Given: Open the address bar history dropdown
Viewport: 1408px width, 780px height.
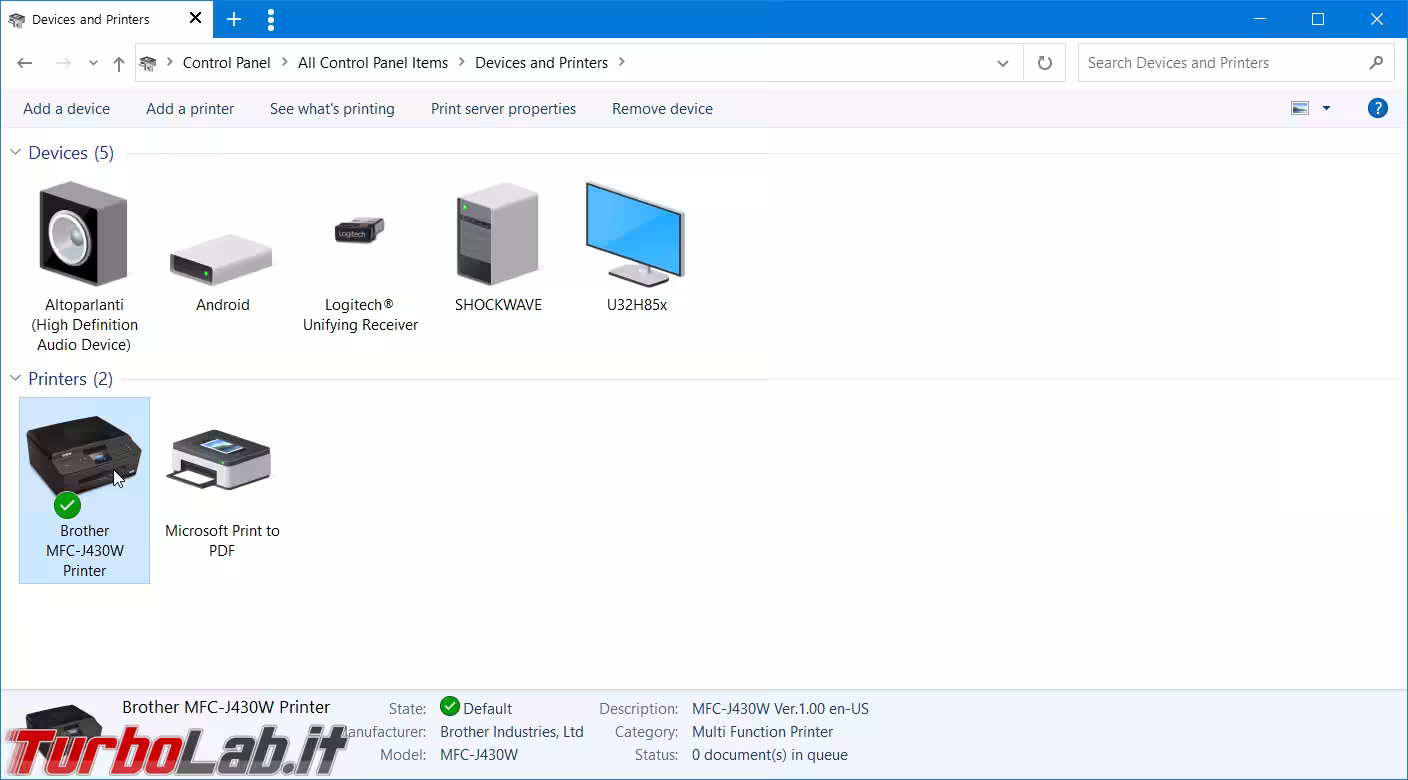Looking at the screenshot, I should pyautogui.click(x=1003, y=63).
